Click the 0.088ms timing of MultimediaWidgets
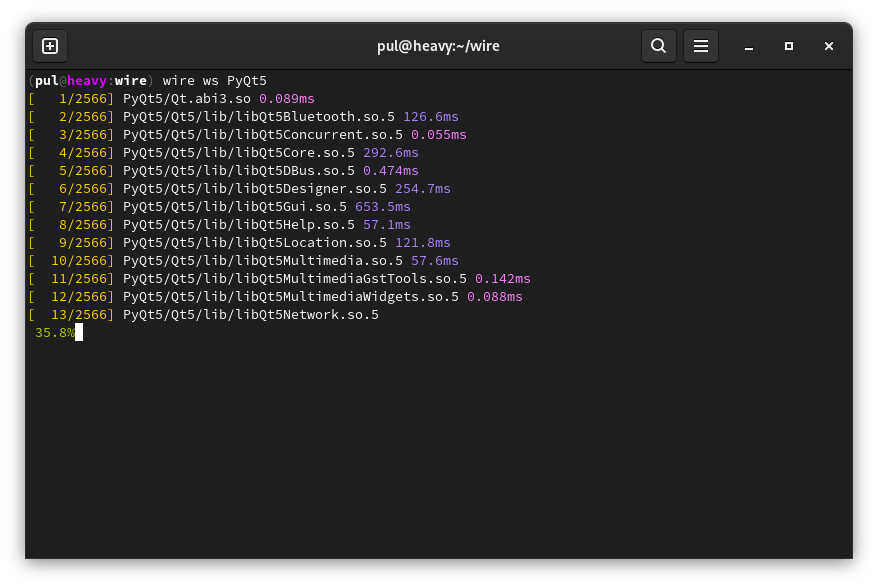The image size is (878, 587). (x=495, y=297)
